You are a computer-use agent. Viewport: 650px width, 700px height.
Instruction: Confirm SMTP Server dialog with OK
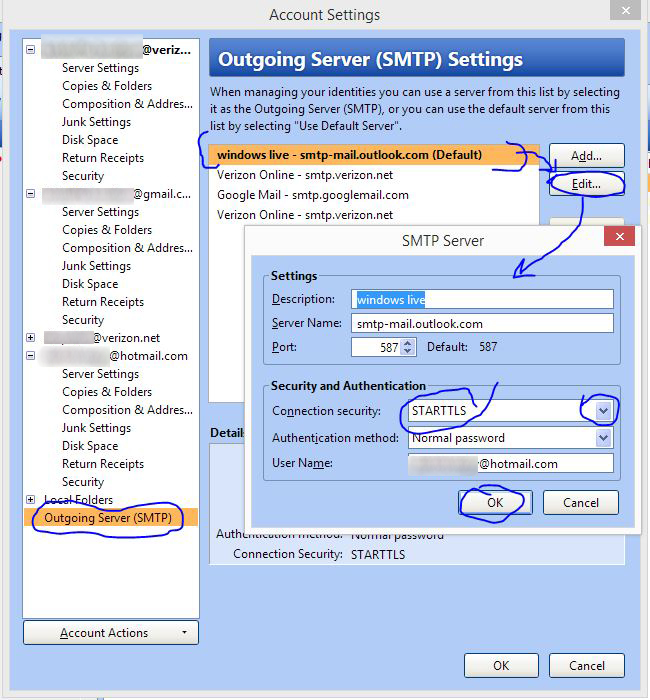(x=495, y=503)
